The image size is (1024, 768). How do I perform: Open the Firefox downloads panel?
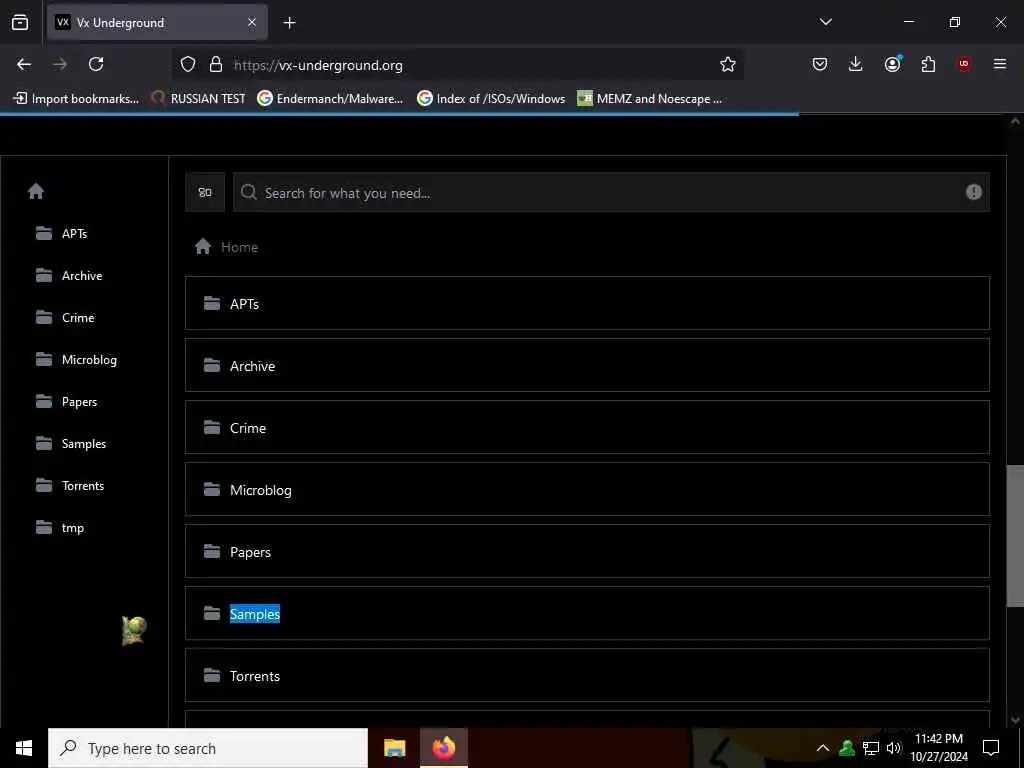pos(856,64)
